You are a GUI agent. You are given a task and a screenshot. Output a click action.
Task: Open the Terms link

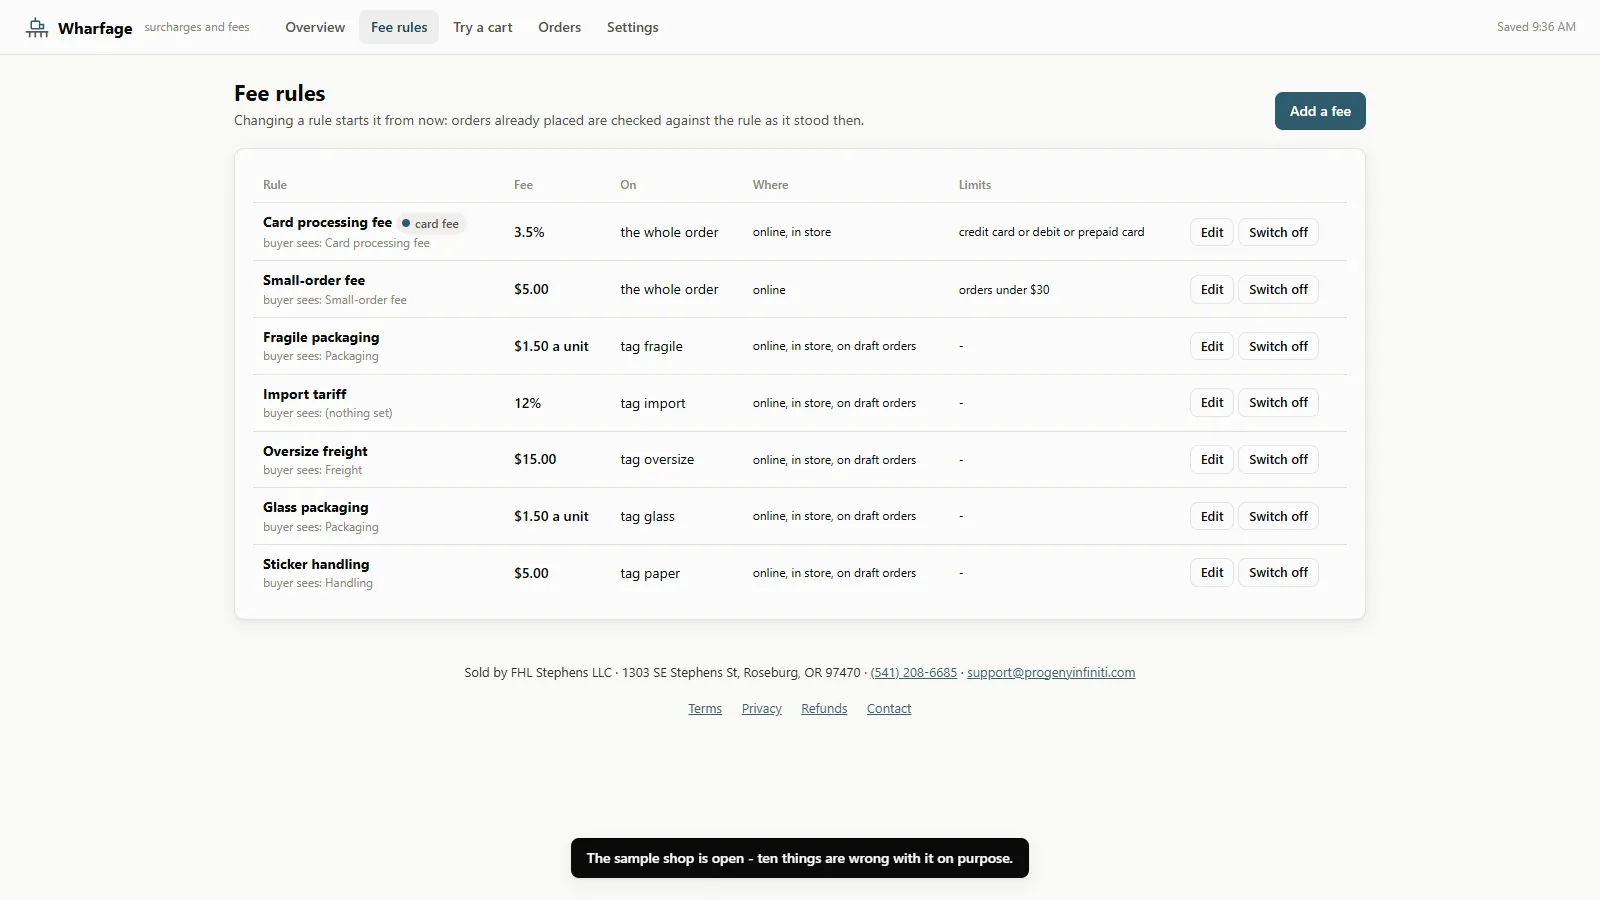coord(705,708)
